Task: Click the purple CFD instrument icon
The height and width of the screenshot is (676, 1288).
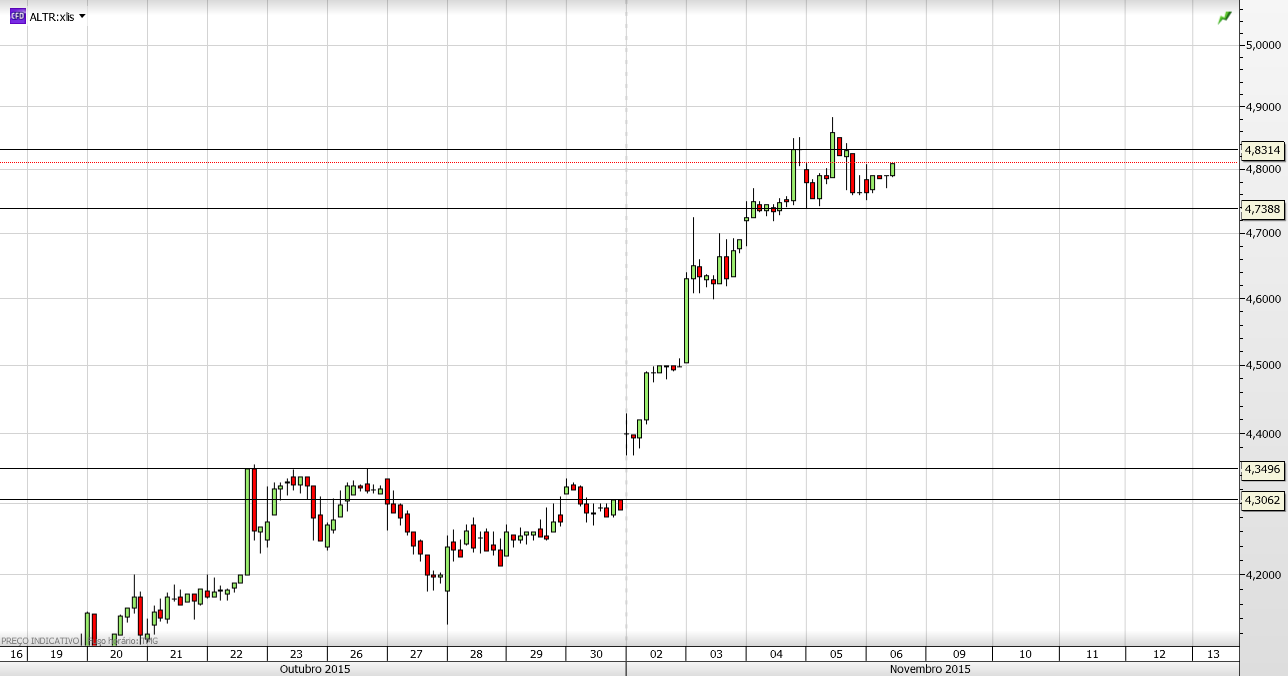Action: [x=17, y=16]
